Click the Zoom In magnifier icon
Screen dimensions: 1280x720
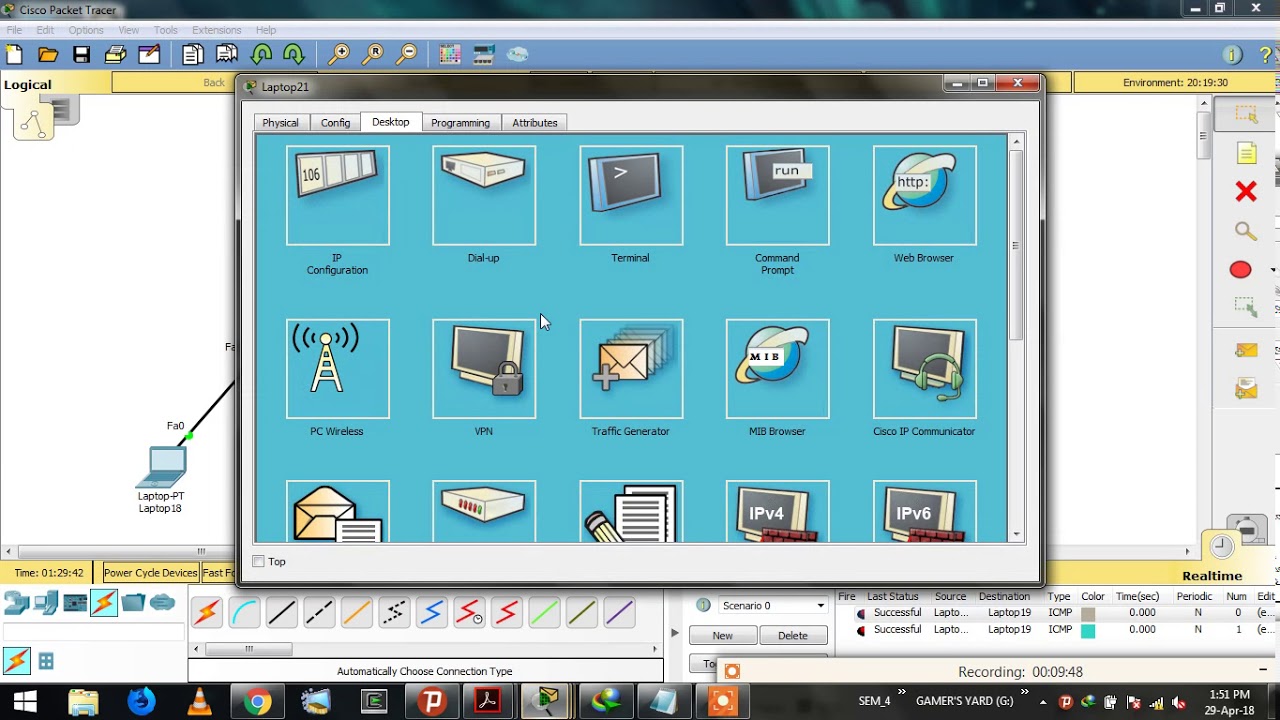pos(339,54)
